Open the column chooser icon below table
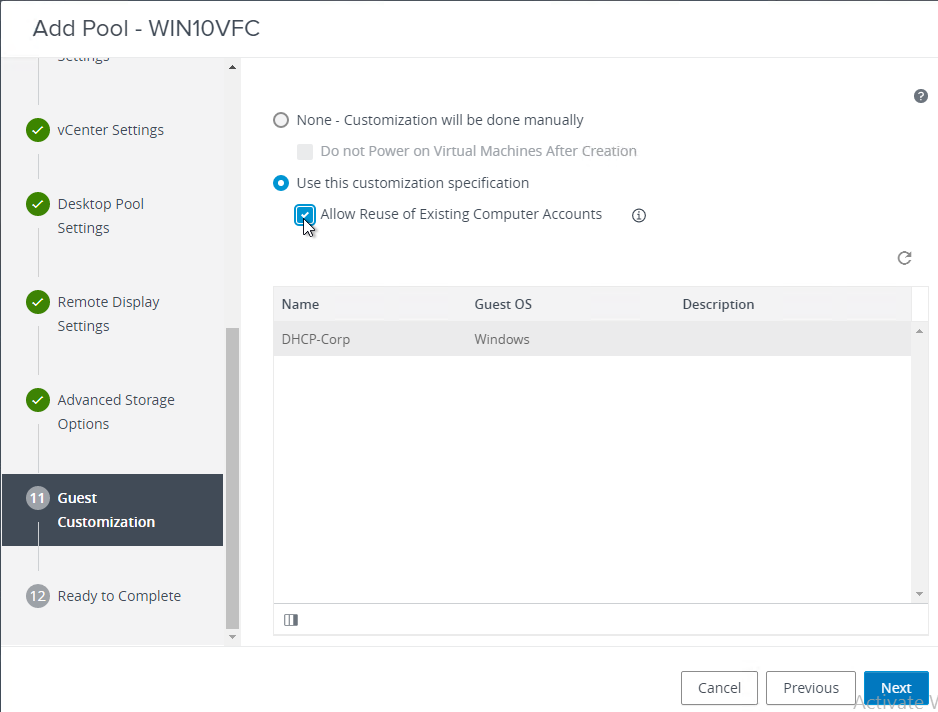This screenshot has width=938, height=712. [291, 620]
